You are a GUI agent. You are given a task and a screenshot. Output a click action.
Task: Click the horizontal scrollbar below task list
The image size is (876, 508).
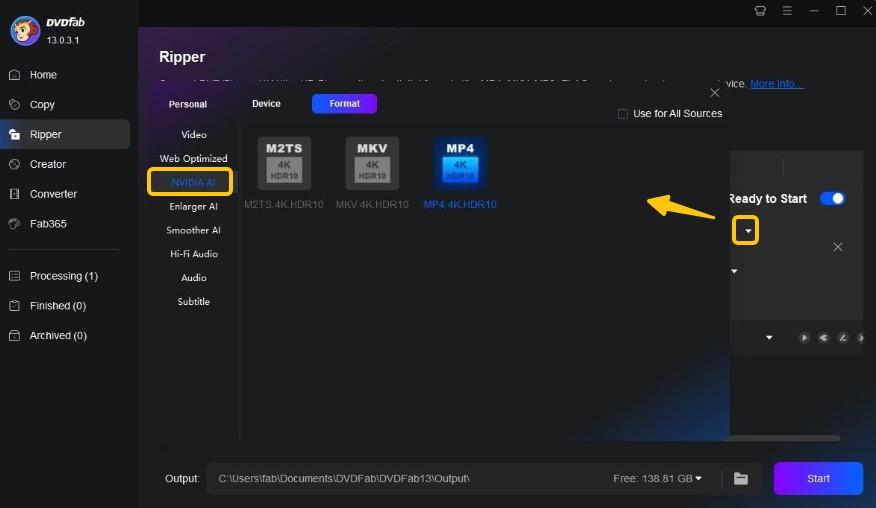[x=784, y=438]
